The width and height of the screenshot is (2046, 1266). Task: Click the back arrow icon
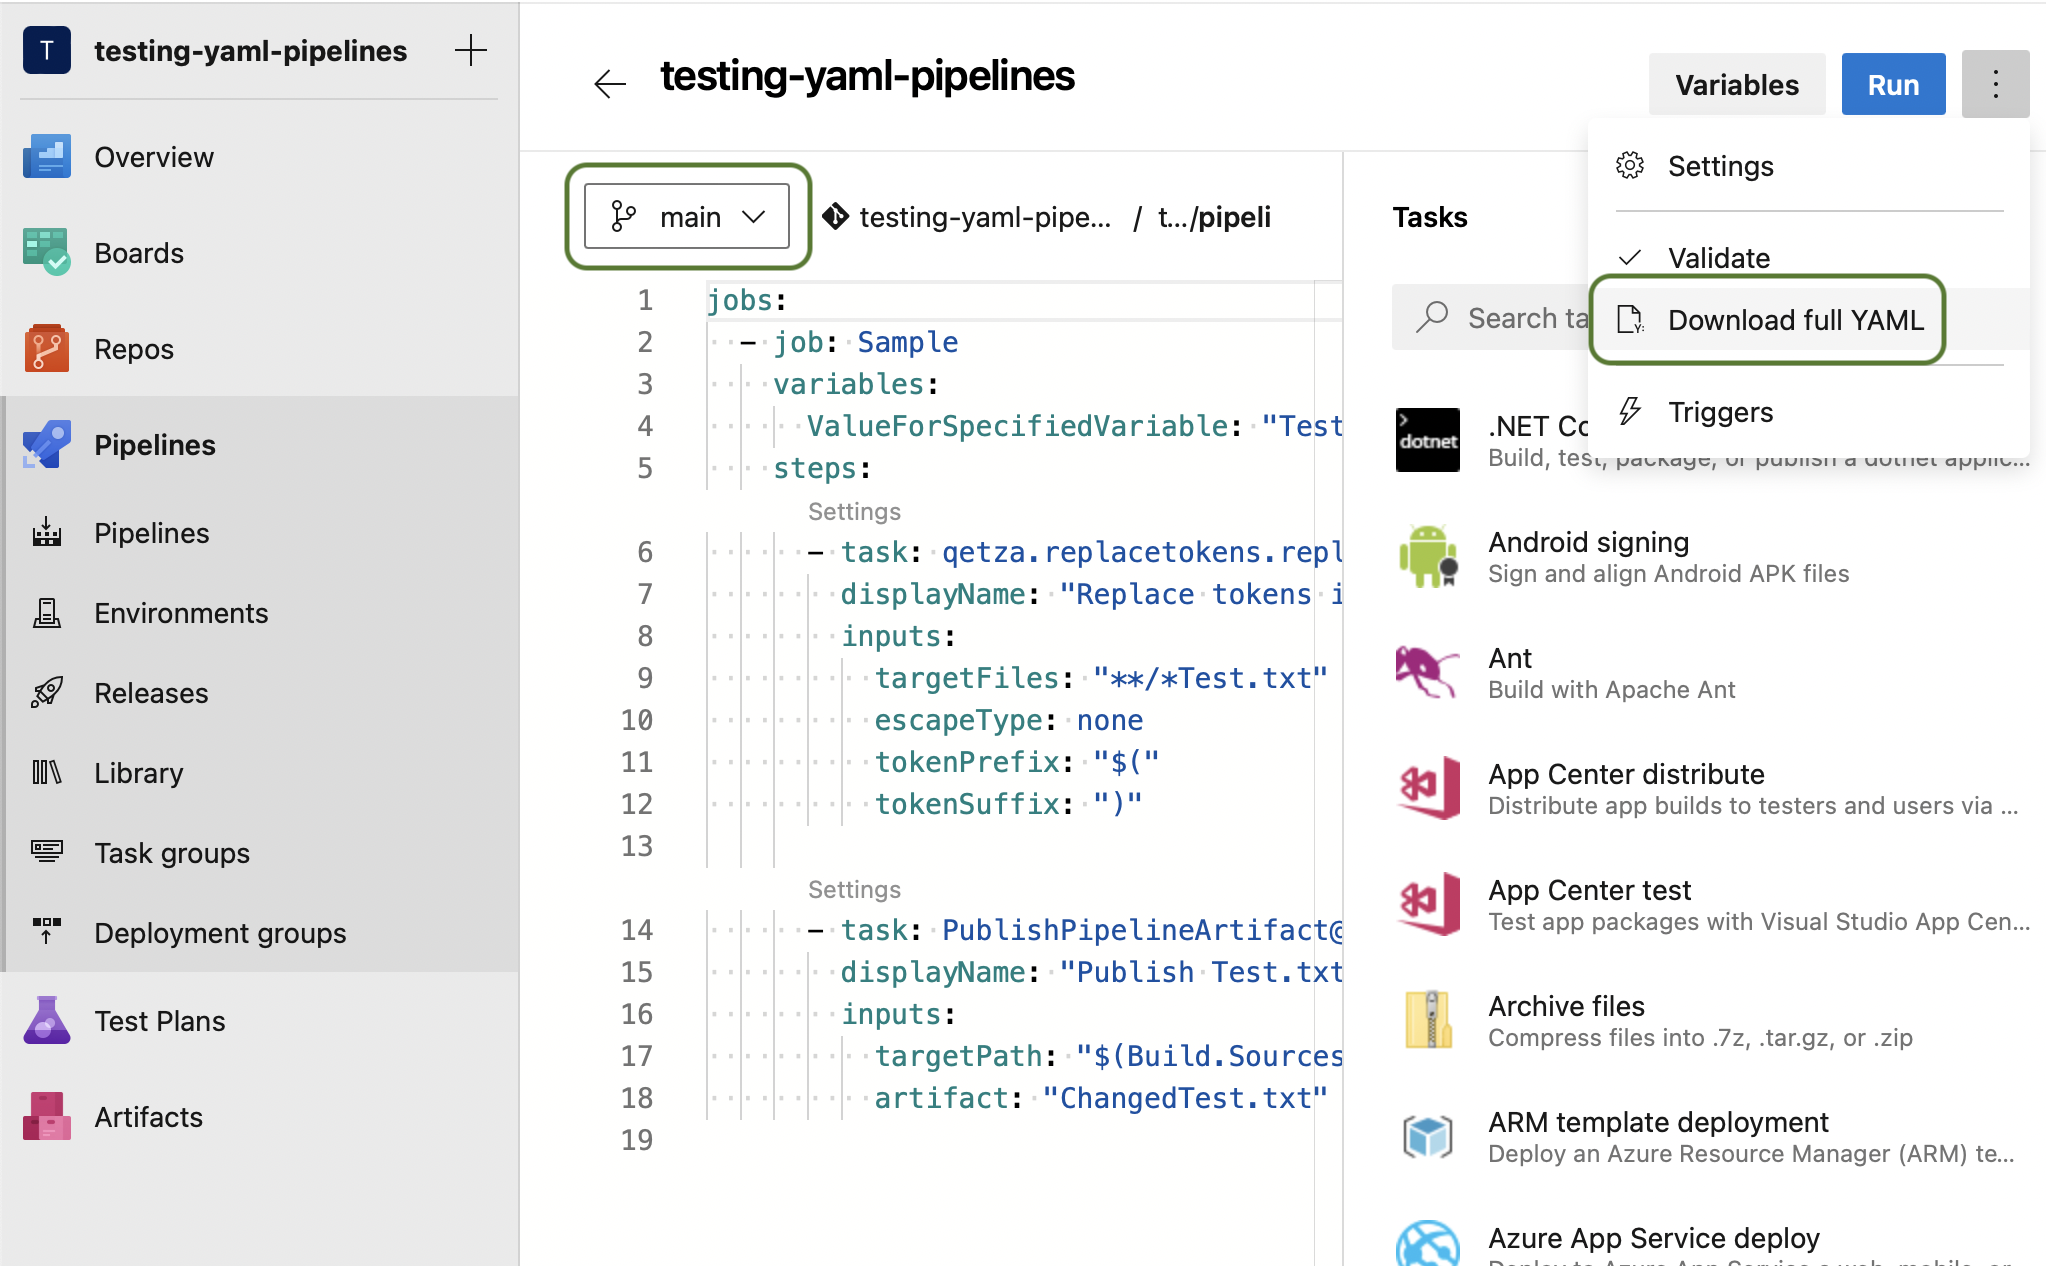click(609, 84)
